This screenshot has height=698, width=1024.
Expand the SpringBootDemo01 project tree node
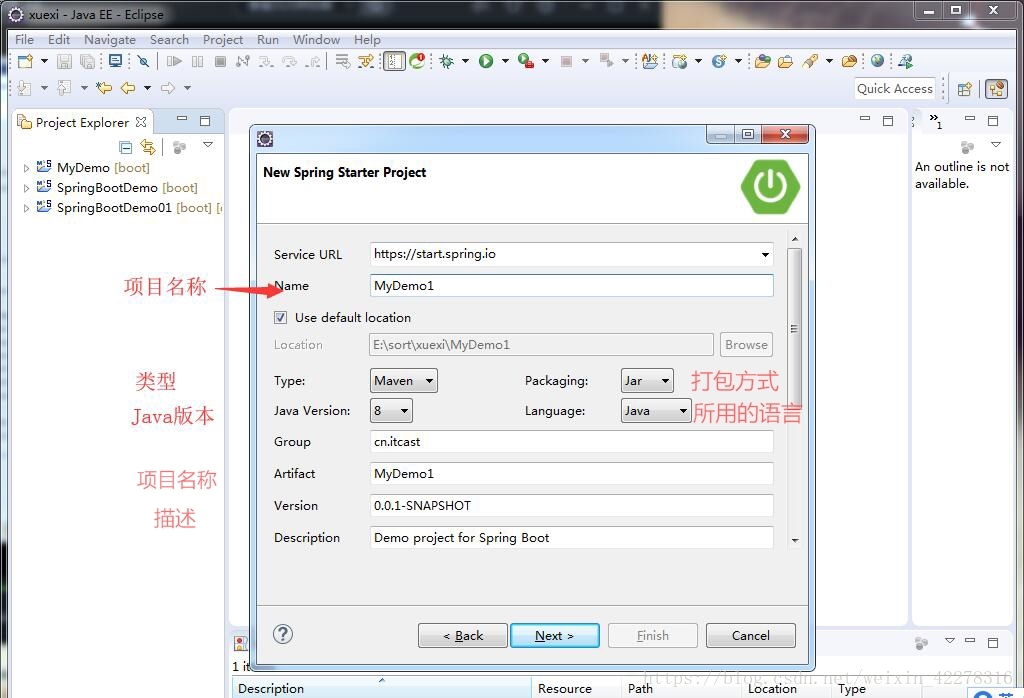(x=26, y=208)
